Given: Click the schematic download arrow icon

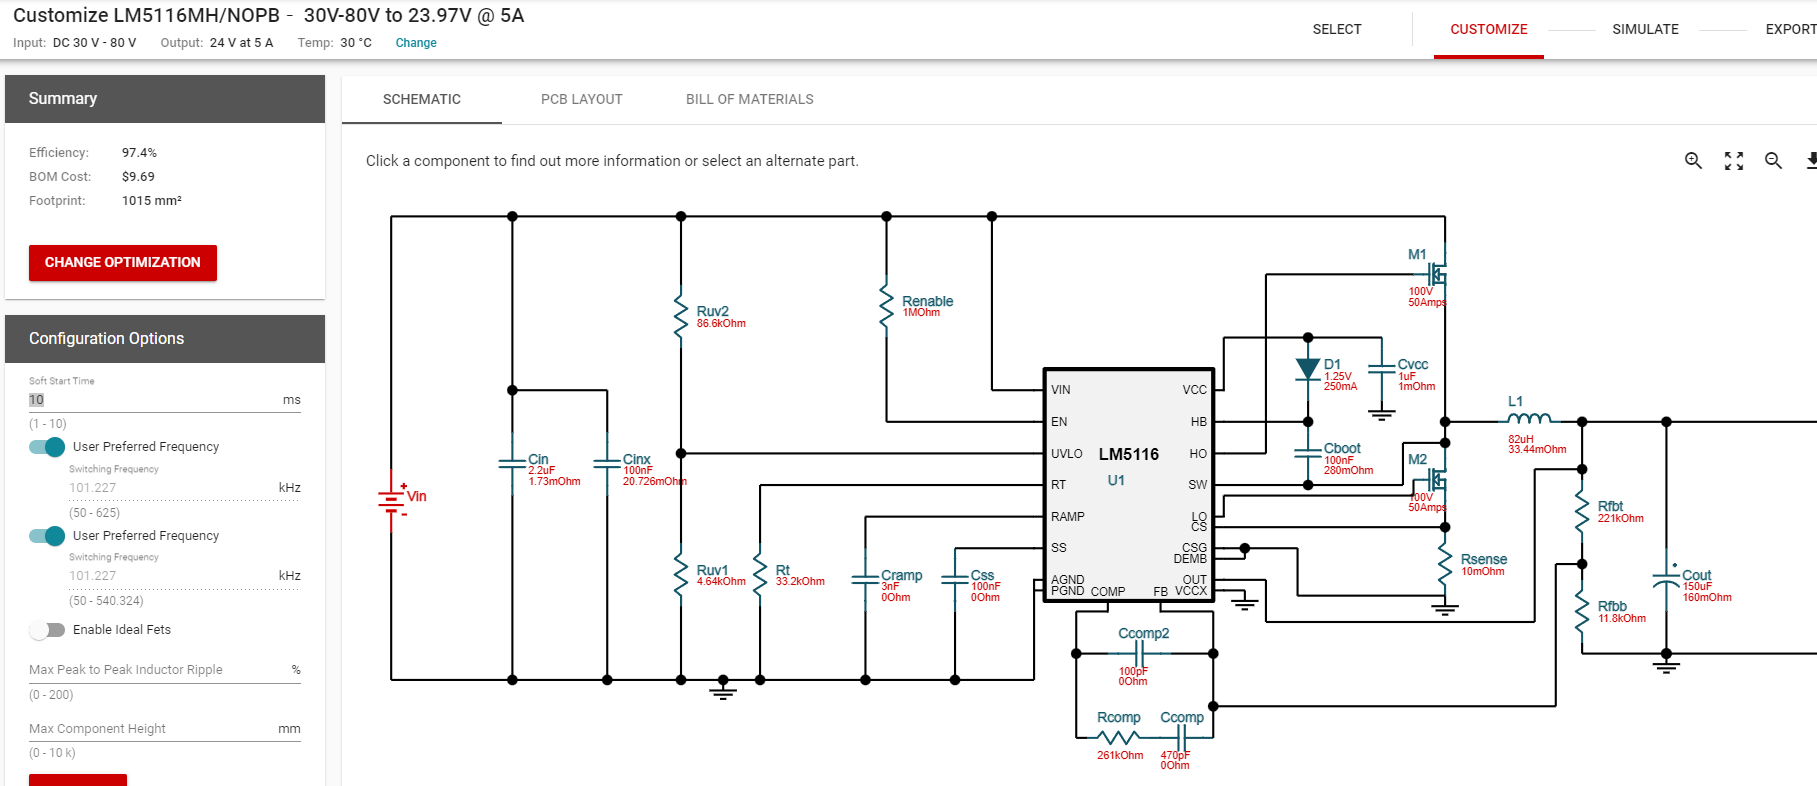Looking at the screenshot, I should [x=1811, y=161].
